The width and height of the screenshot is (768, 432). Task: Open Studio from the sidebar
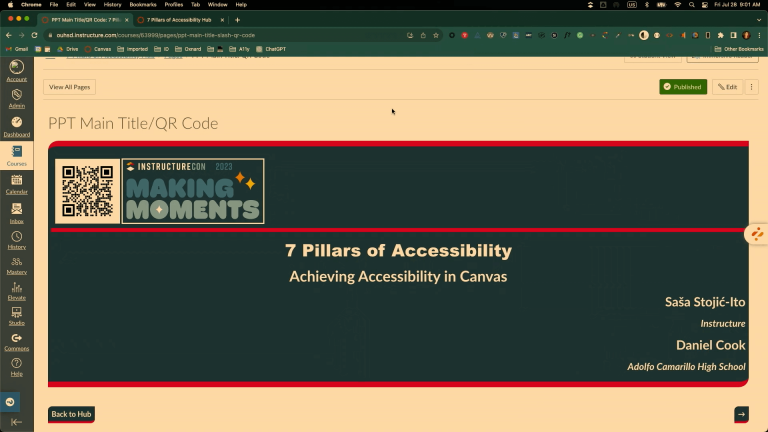pyautogui.click(x=17, y=316)
